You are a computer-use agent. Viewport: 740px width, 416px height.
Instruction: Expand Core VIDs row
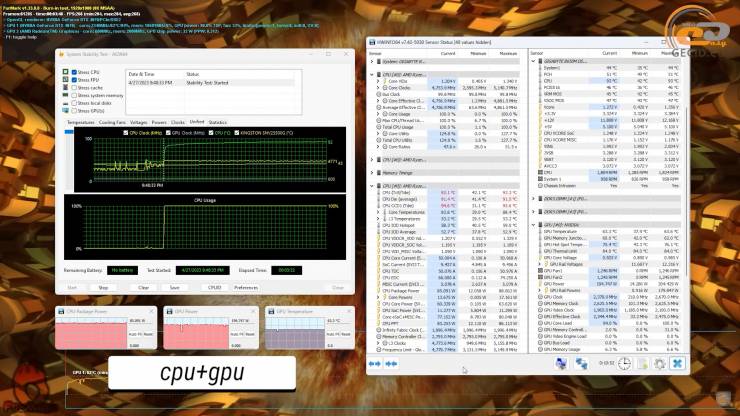(x=378, y=81)
